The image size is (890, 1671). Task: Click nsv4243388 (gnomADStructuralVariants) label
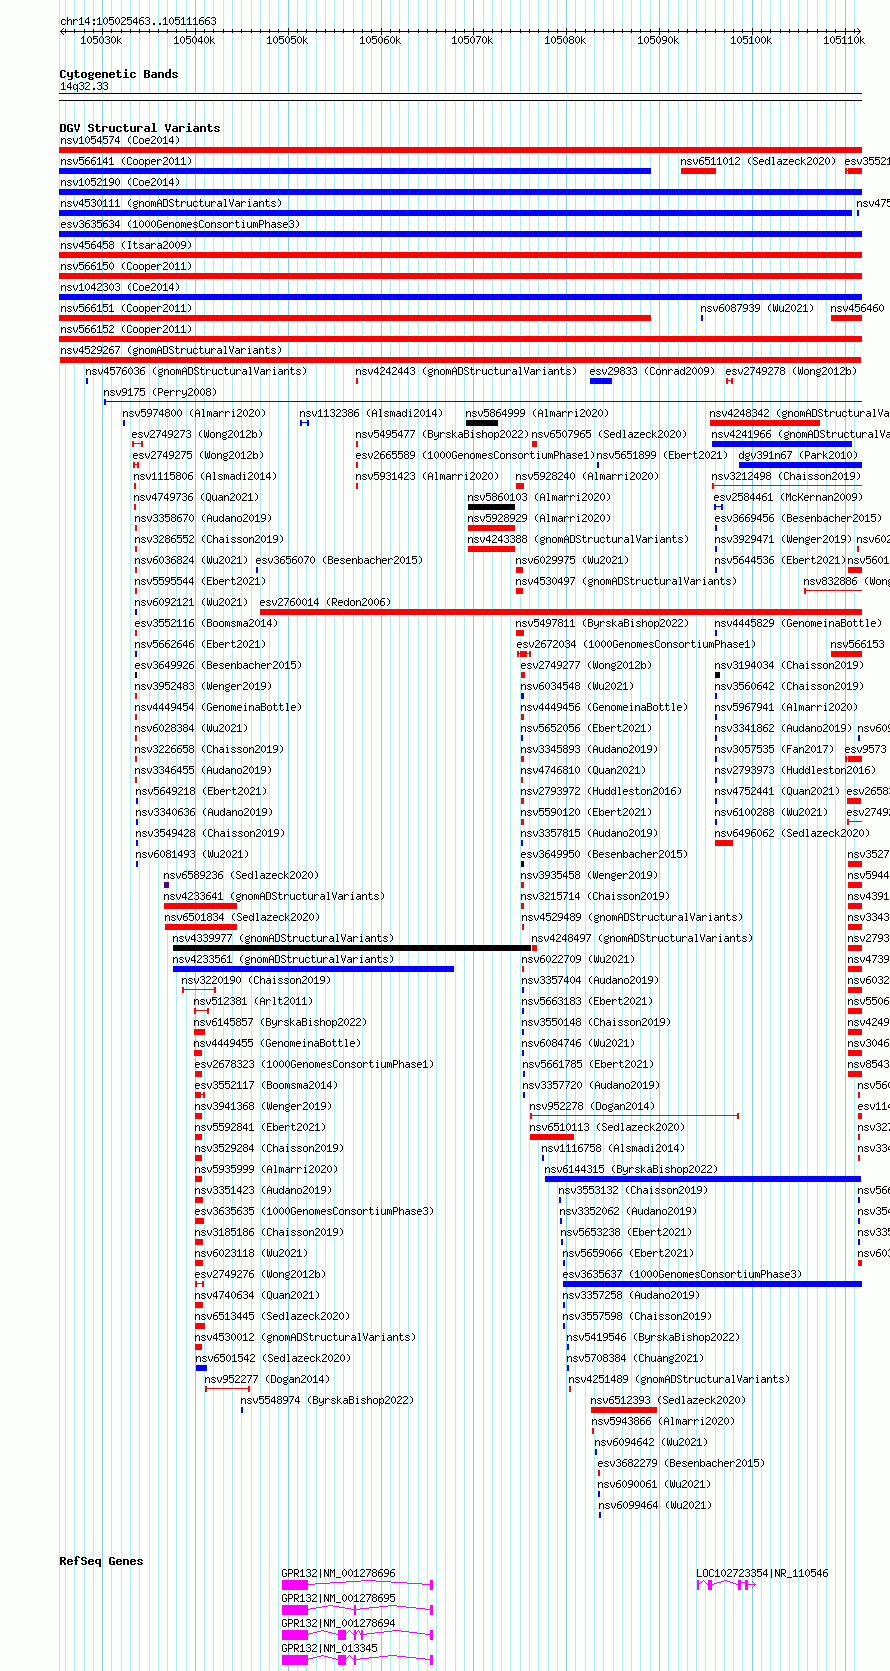pyautogui.click(x=578, y=539)
